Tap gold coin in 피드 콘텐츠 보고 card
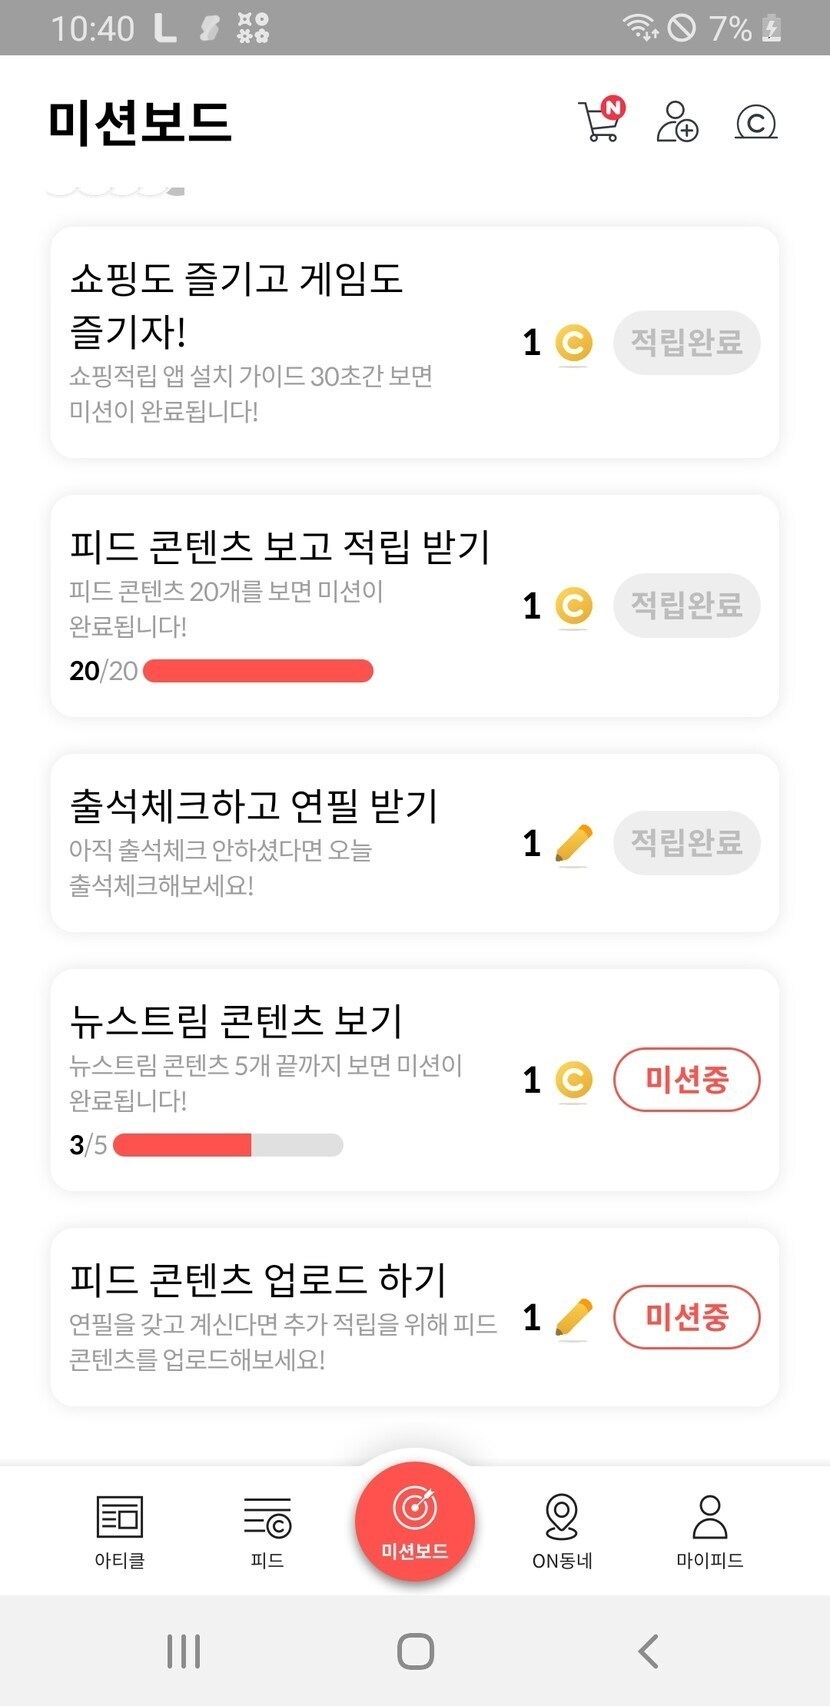This screenshot has width=830, height=1706. point(574,606)
